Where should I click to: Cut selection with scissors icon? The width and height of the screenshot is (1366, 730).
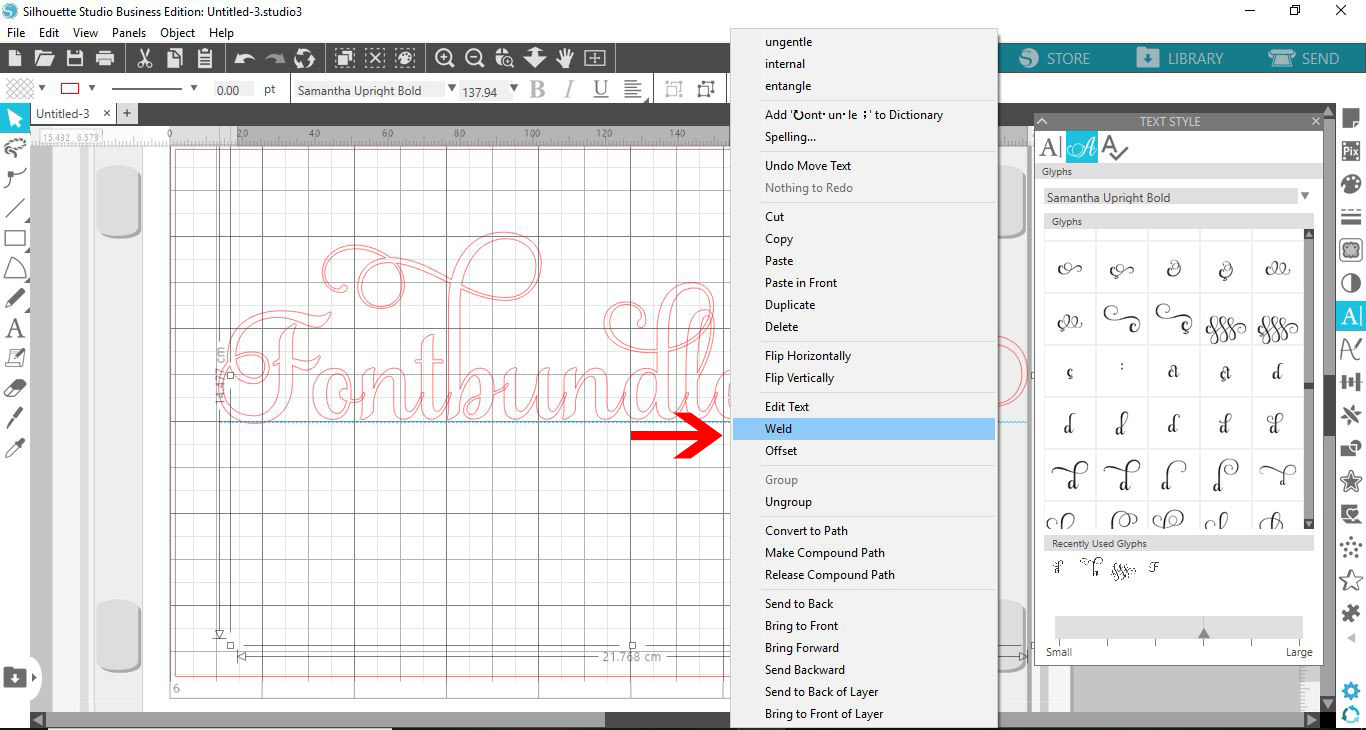(x=145, y=58)
